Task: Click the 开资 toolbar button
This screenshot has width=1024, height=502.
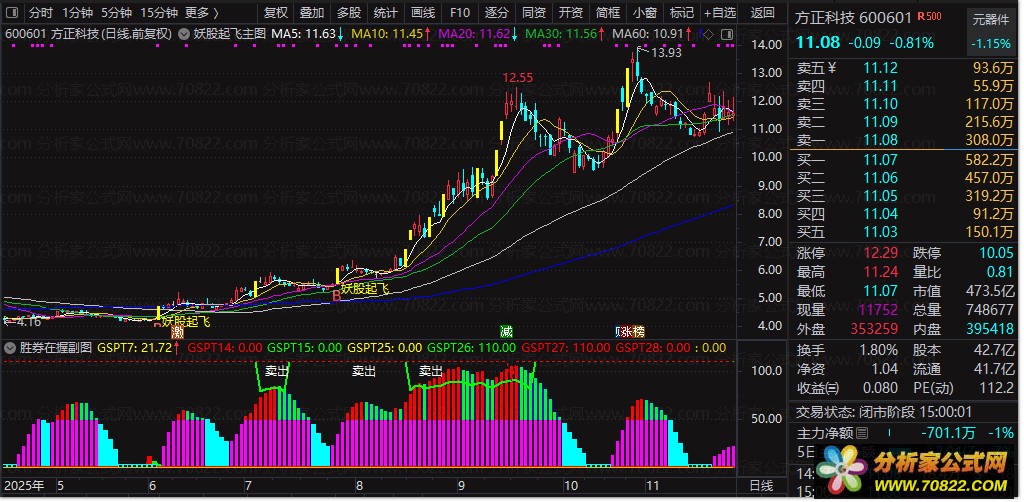Action: click(571, 12)
